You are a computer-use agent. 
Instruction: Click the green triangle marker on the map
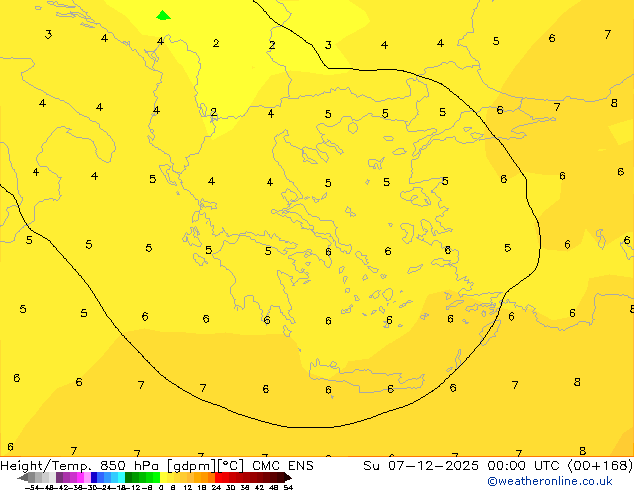pos(163,15)
